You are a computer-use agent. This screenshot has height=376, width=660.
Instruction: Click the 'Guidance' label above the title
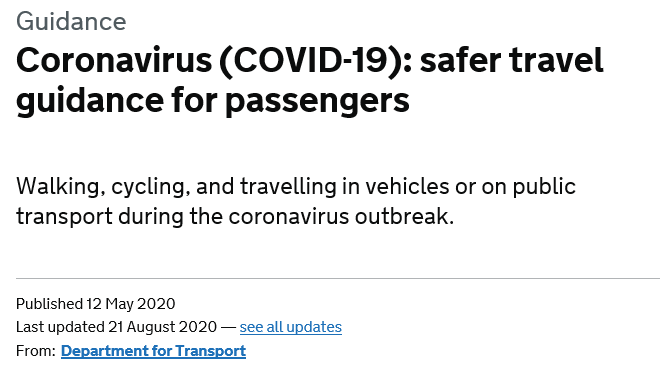pos(71,21)
